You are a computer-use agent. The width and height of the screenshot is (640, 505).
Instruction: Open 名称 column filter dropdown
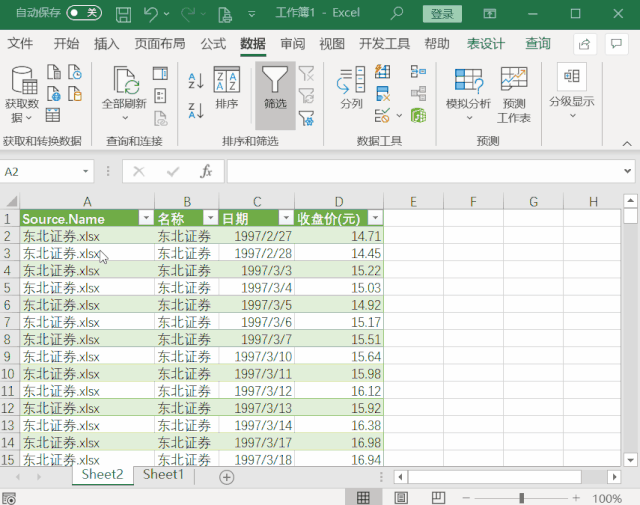[x=211, y=218]
